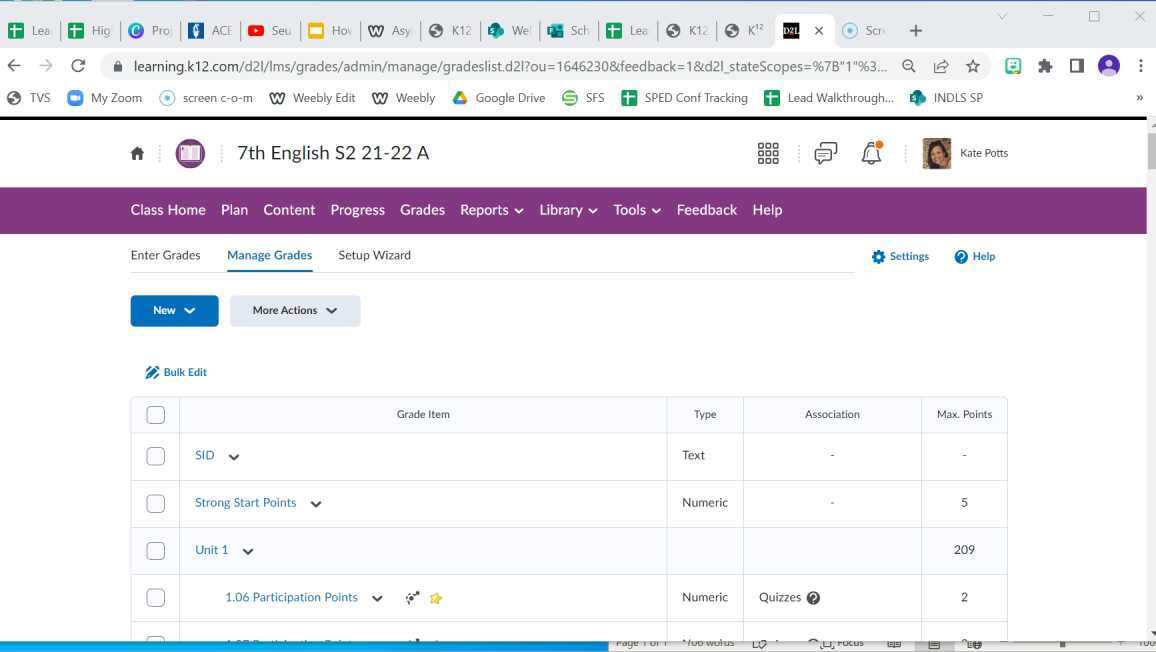Check notifications via the bell icon
Viewport: 1156px width, 652px height.
click(x=869, y=153)
